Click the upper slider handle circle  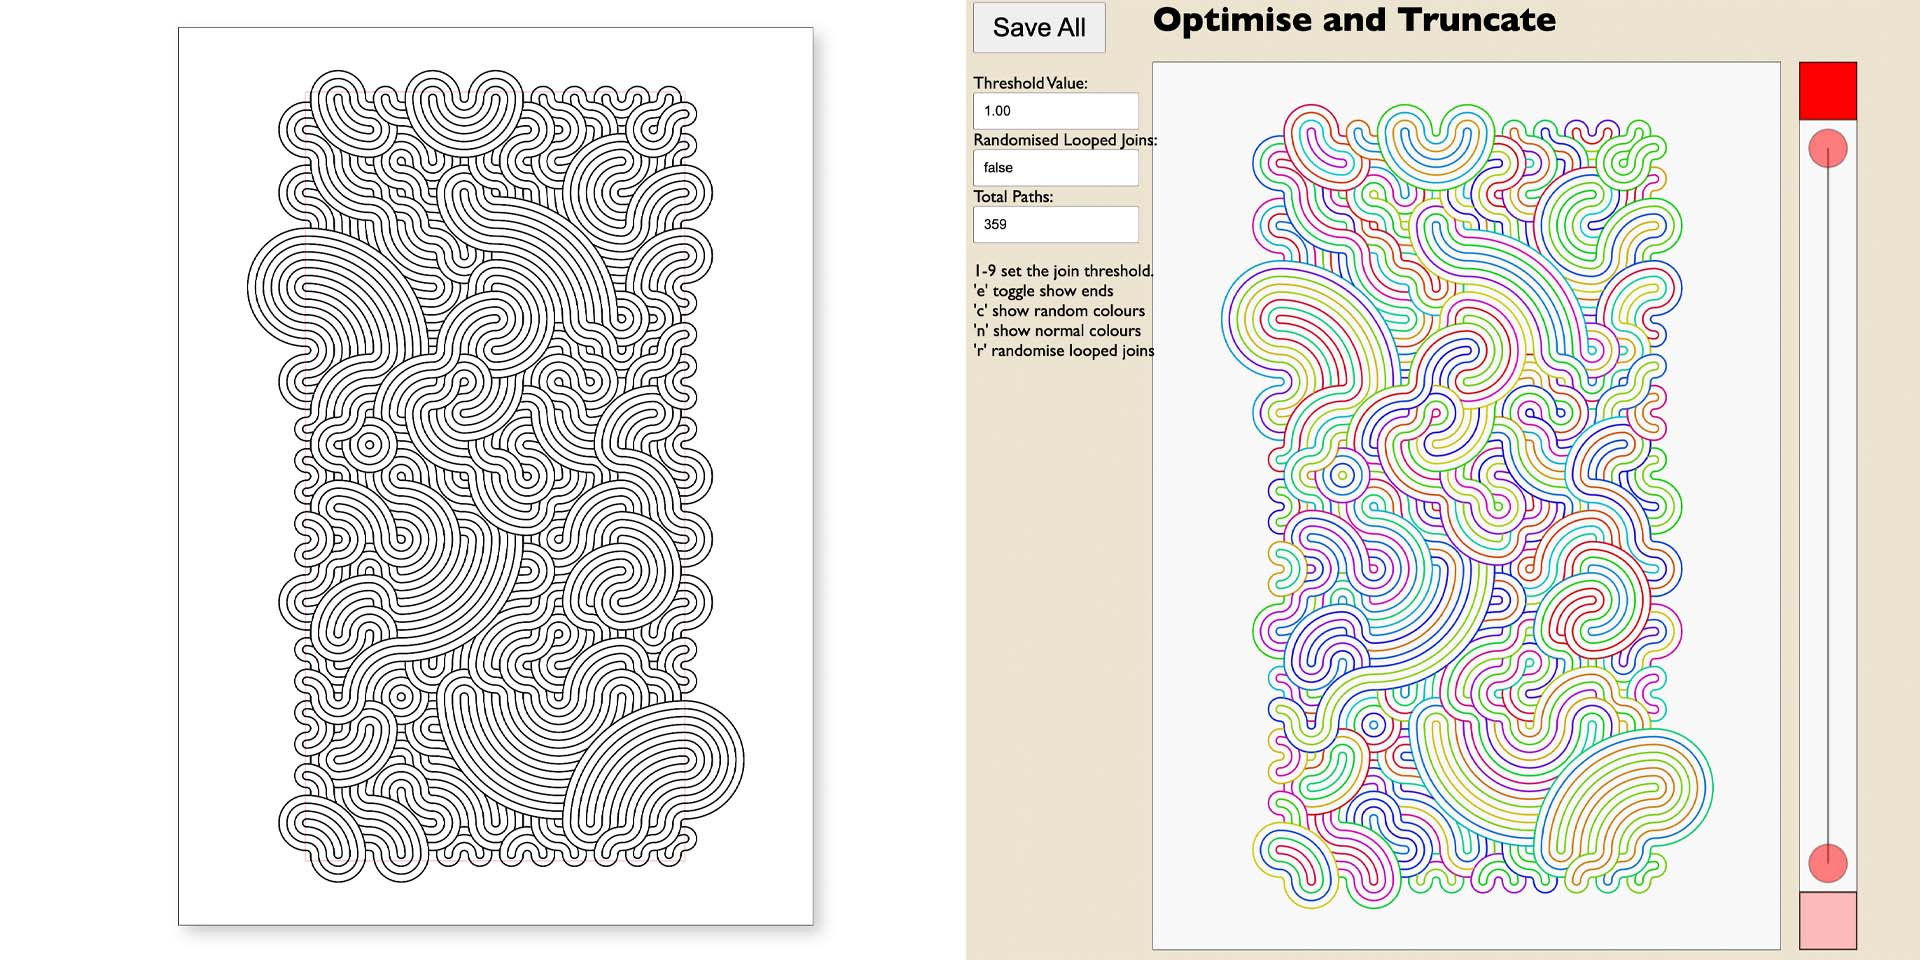tap(1828, 149)
